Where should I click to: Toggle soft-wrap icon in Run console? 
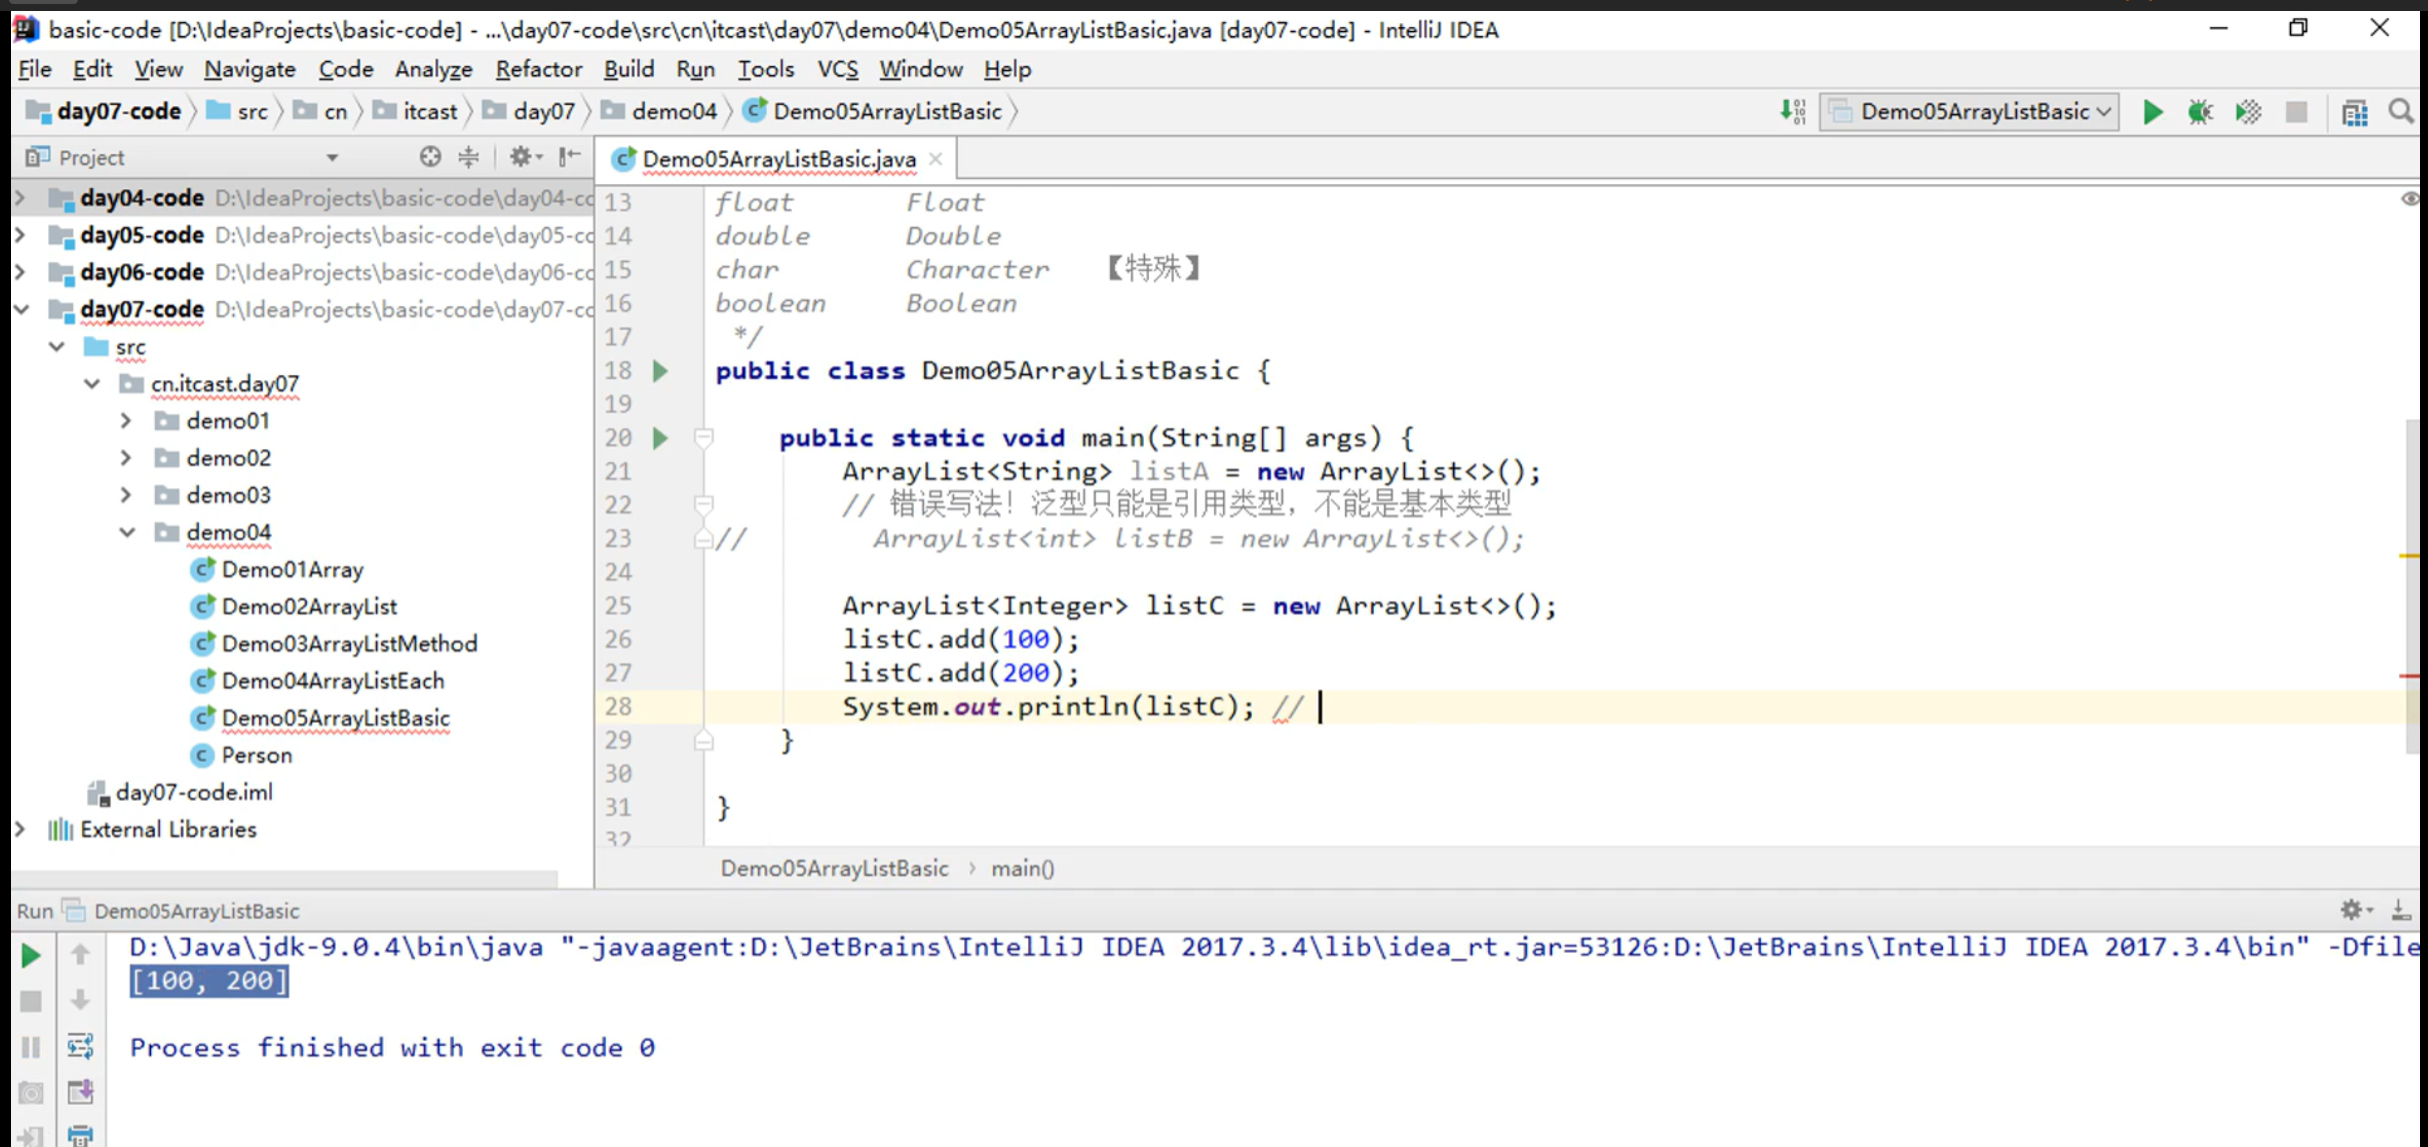[x=80, y=1047]
